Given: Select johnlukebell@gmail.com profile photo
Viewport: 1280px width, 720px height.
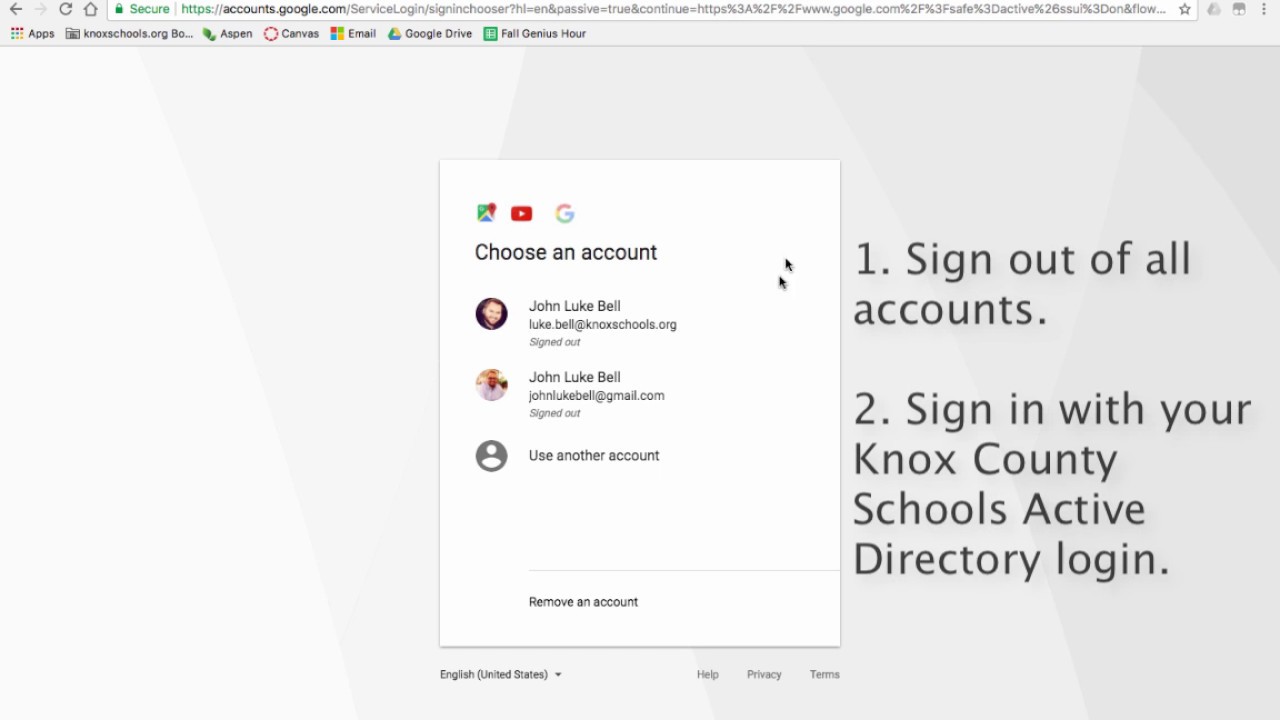Looking at the screenshot, I should click(x=491, y=385).
